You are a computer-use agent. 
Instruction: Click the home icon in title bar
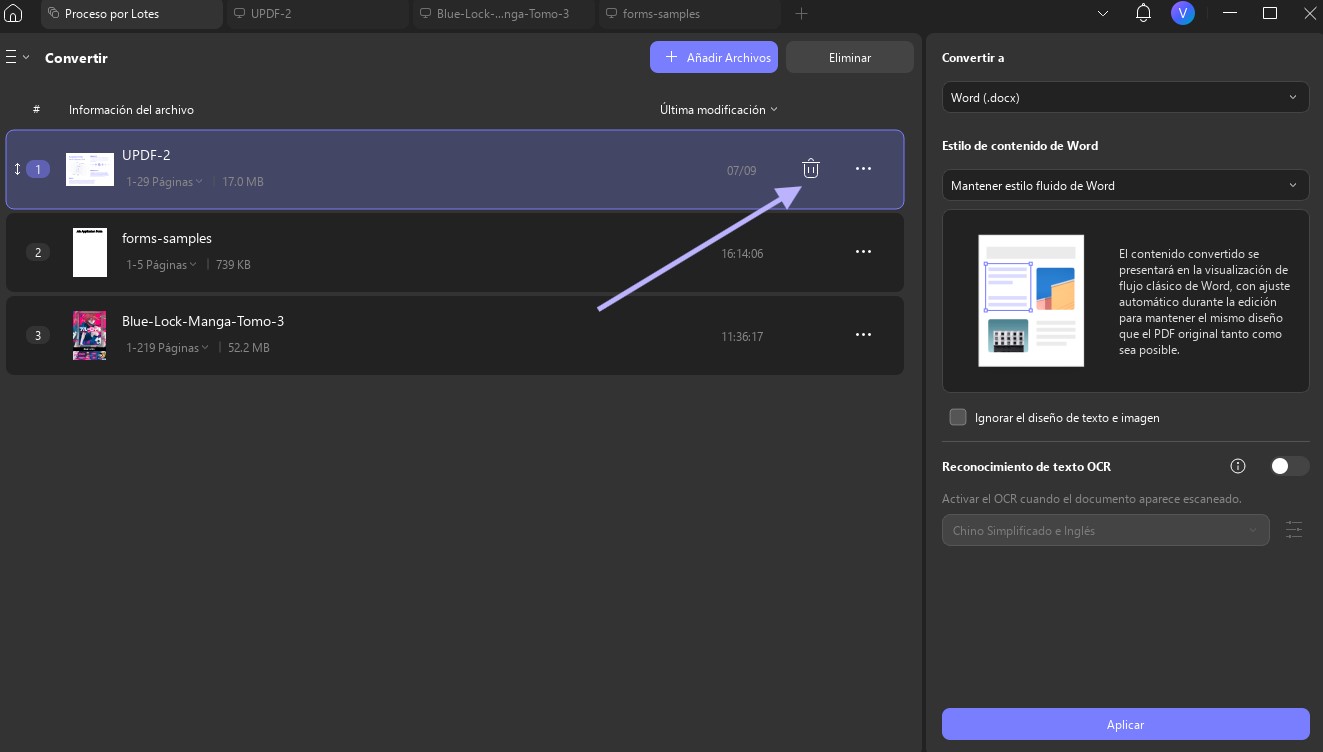click(13, 14)
